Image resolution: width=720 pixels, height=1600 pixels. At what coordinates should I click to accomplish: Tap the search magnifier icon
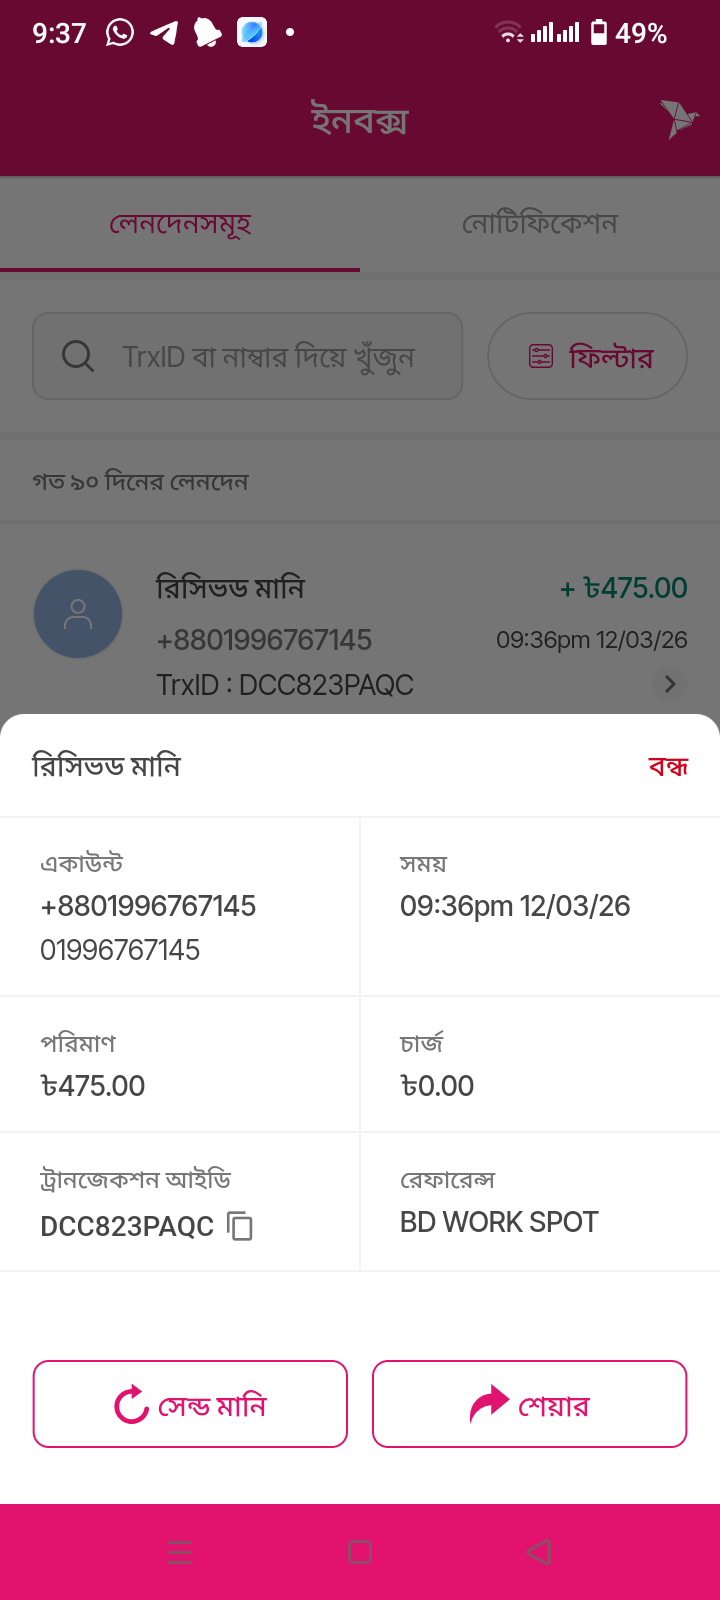tap(78, 356)
